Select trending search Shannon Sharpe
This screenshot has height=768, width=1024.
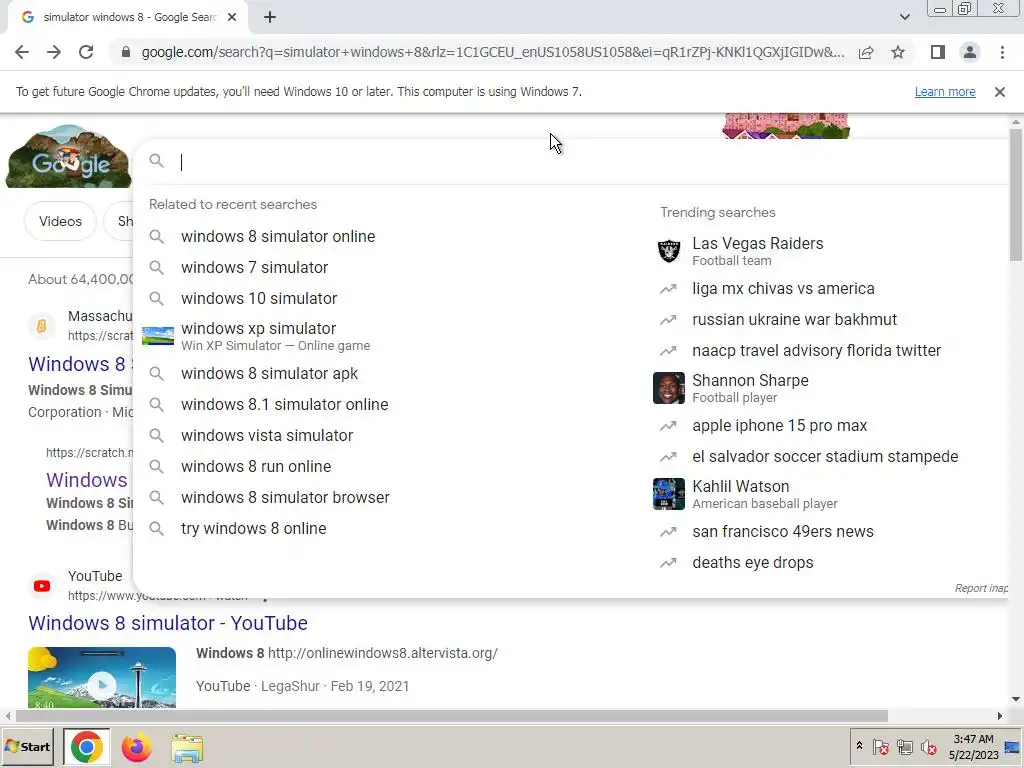tap(750, 388)
